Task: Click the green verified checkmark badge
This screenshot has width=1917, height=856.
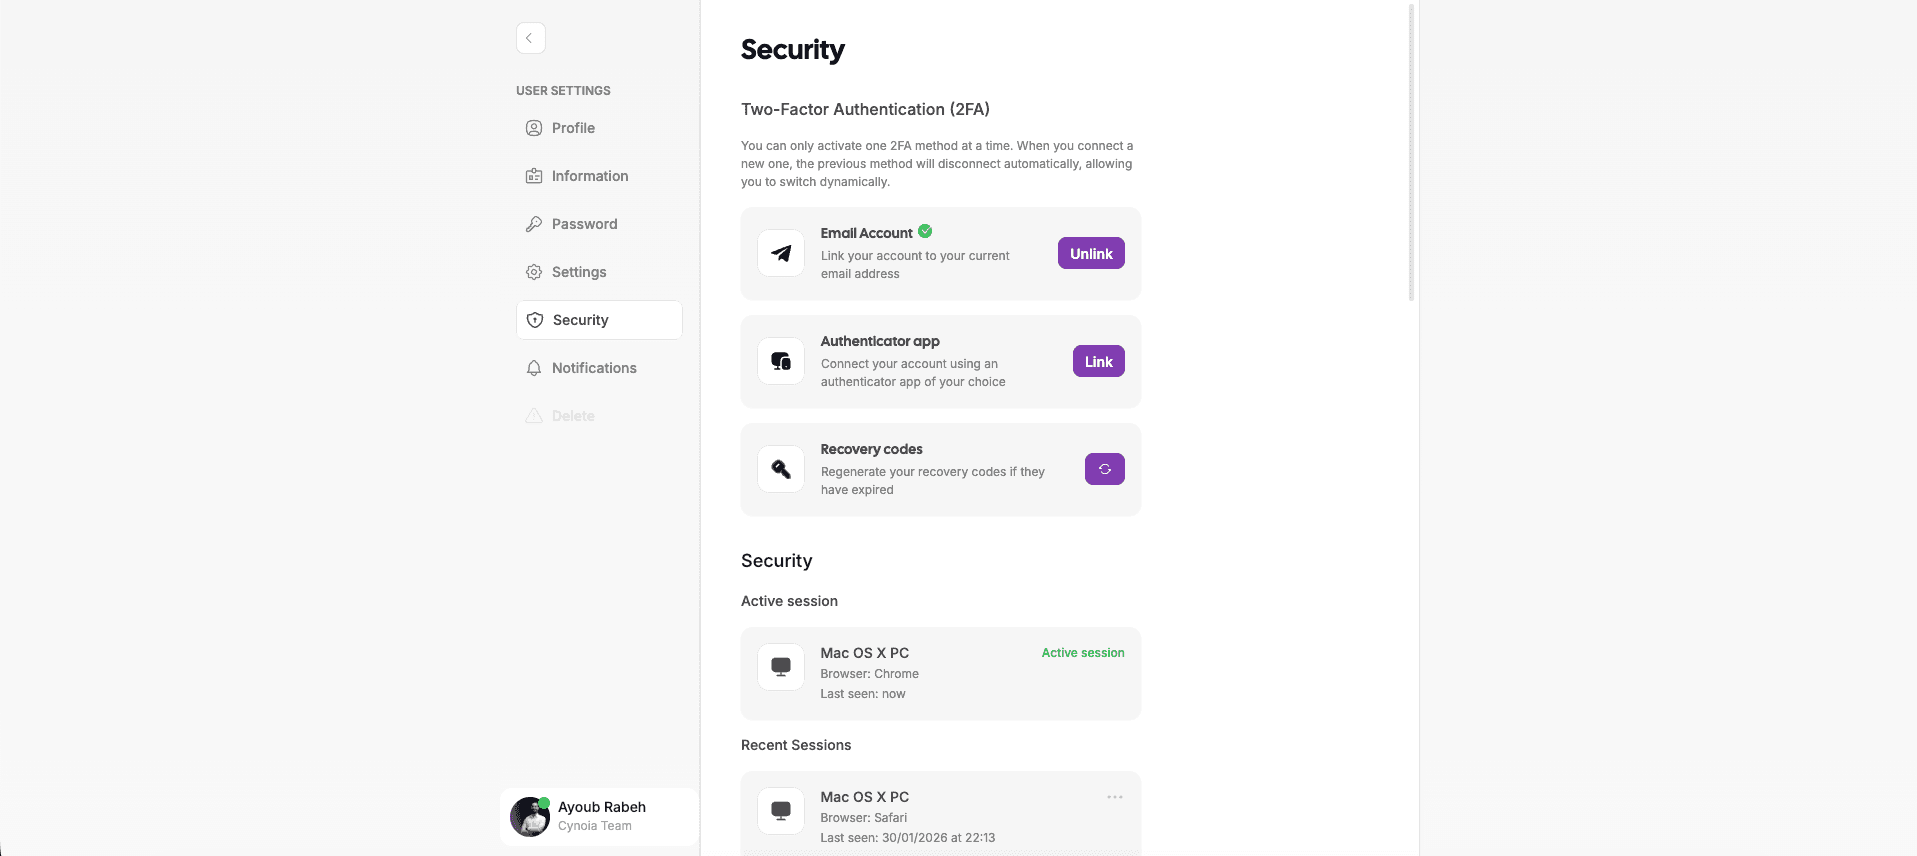Action: [x=925, y=231]
